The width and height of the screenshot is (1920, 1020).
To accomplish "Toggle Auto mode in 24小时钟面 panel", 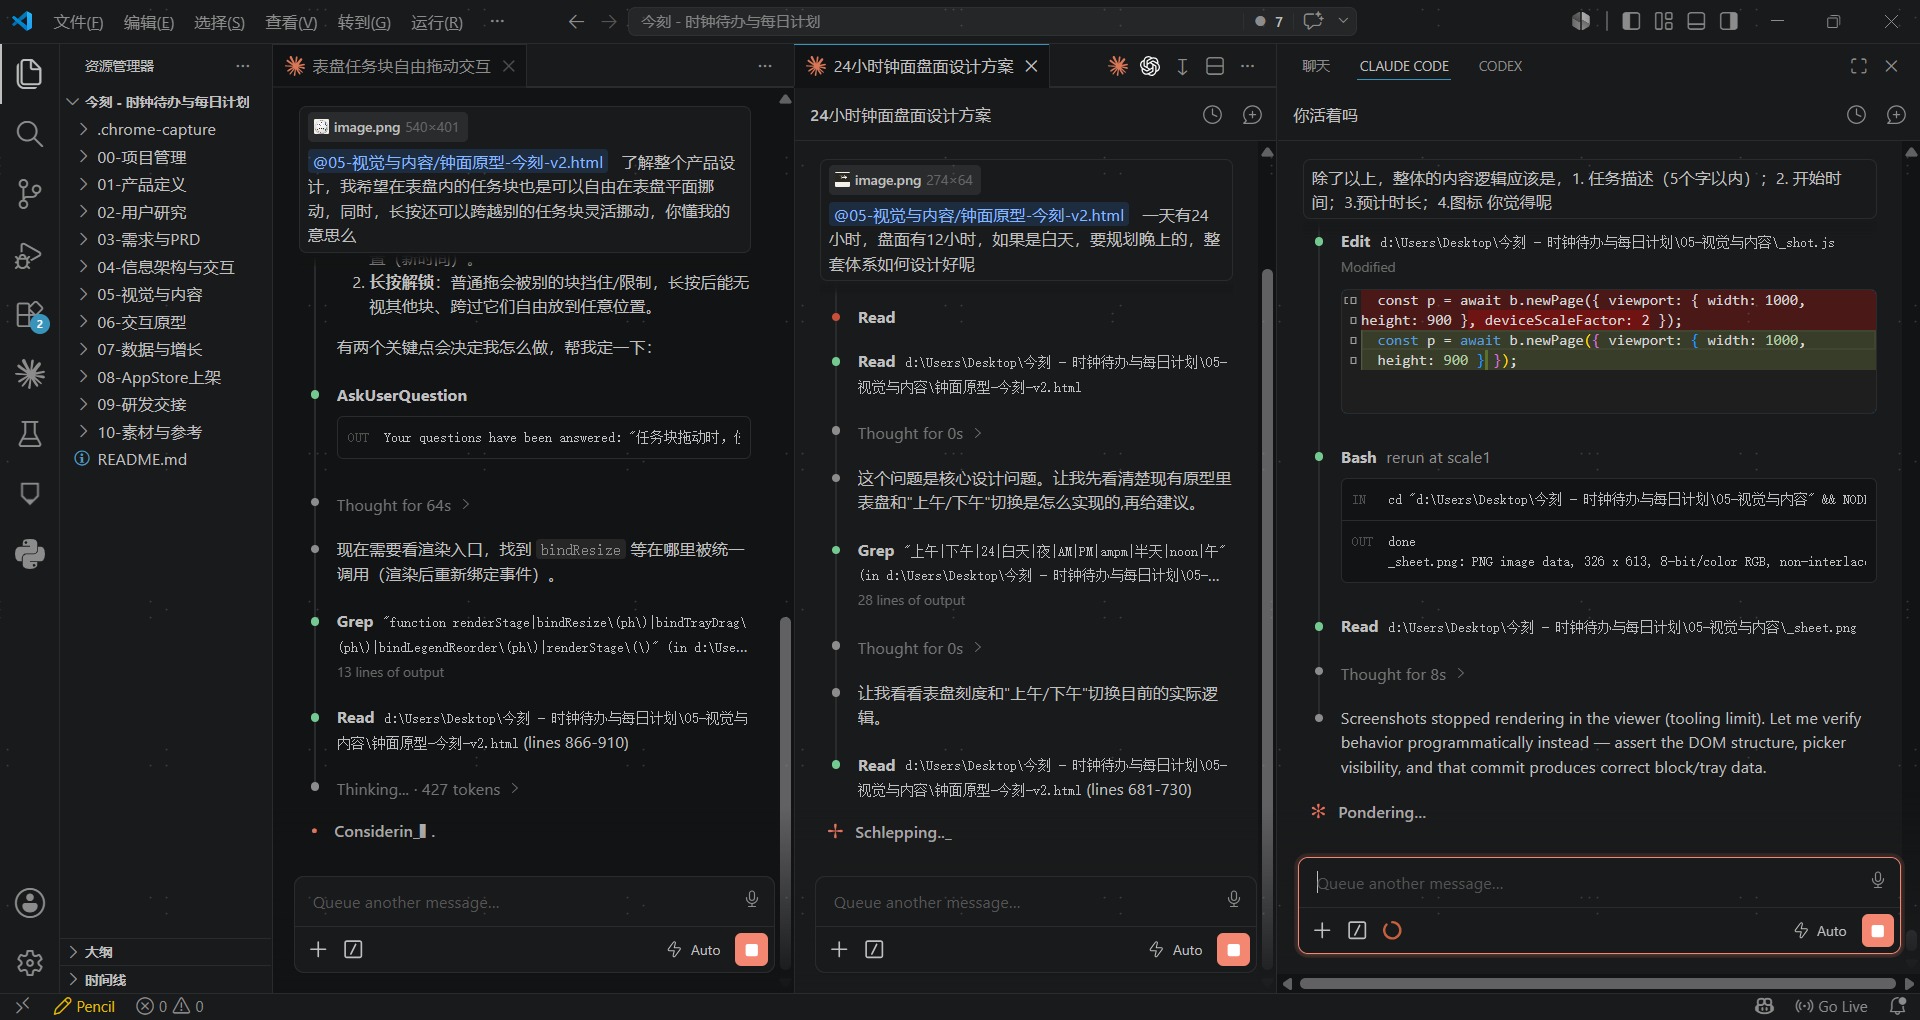I will pyautogui.click(x=1175, y=950).
